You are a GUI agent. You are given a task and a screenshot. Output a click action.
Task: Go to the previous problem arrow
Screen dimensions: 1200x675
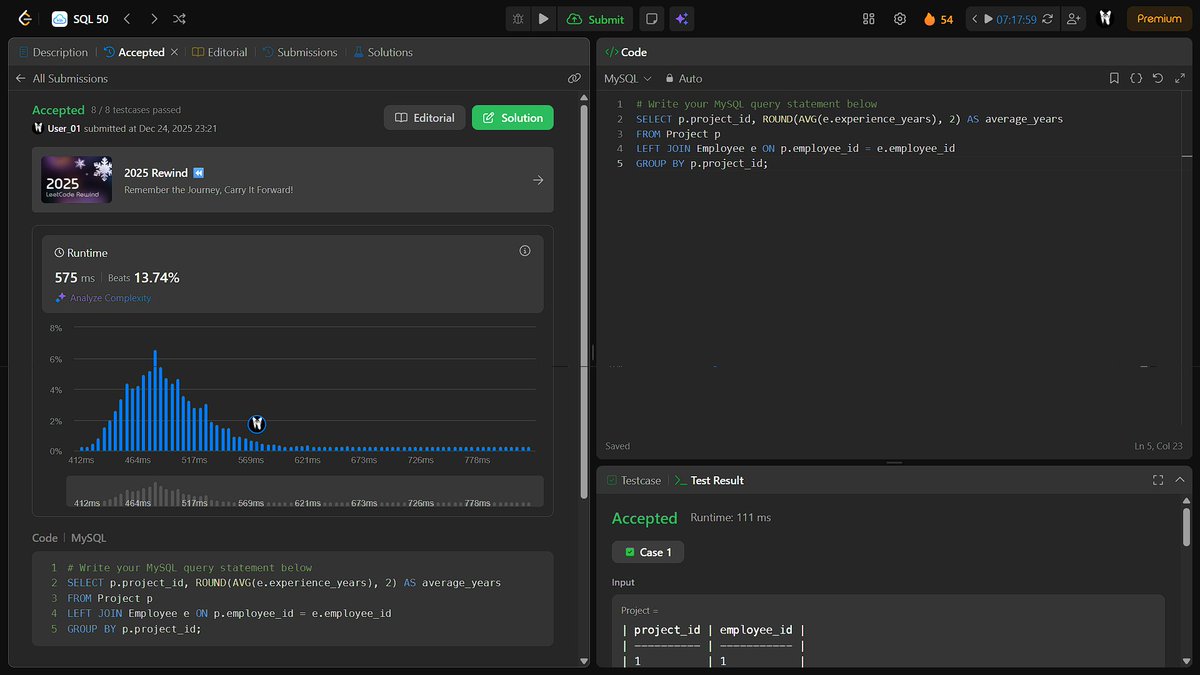click(x=127, y=19)
